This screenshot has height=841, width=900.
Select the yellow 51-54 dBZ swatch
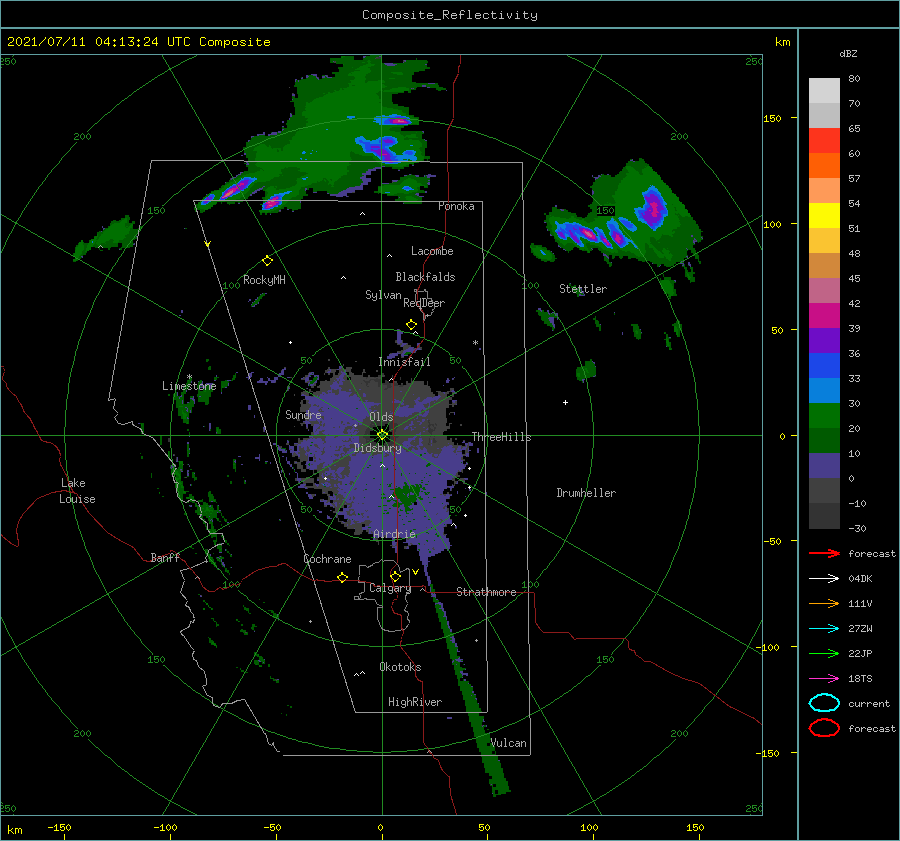pos(824,216)
